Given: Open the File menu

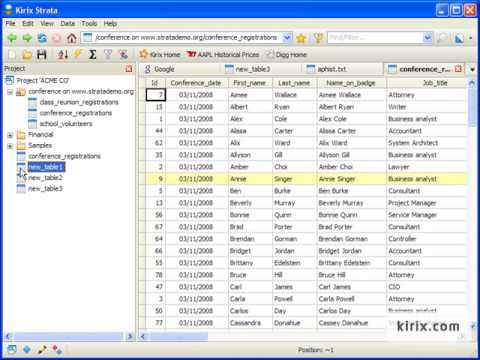Looking at the screenshot, I should (x=11, y=23).
